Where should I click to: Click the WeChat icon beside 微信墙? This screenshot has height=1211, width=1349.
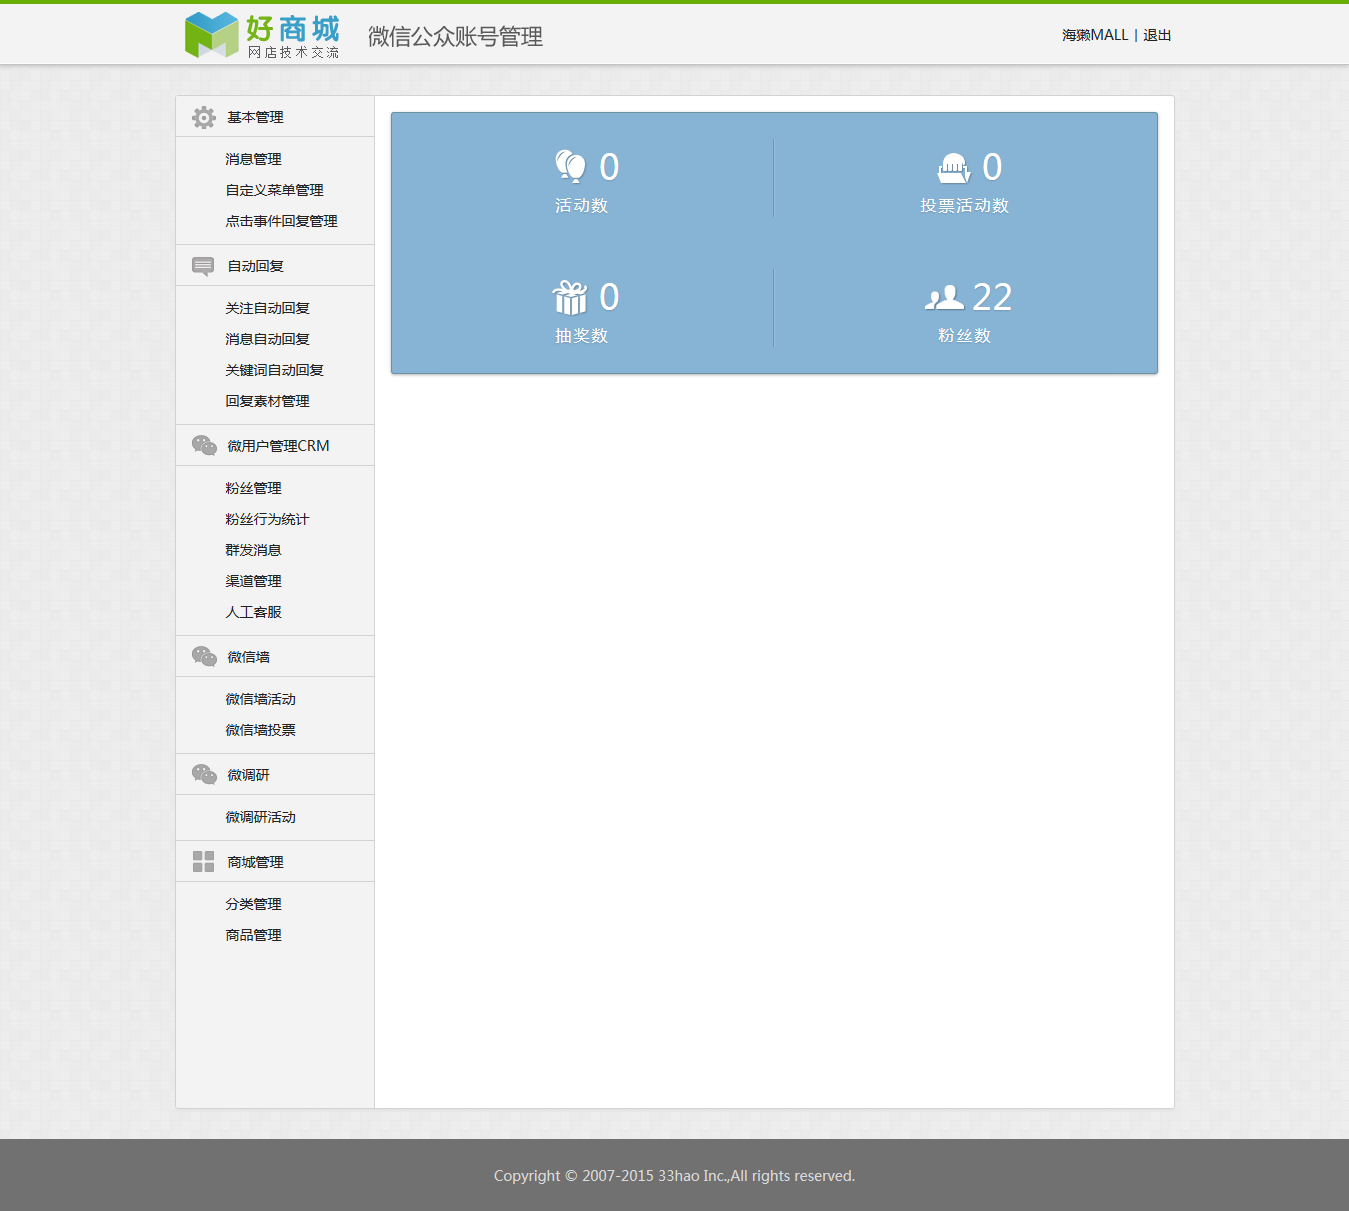[x=204, y=656]
